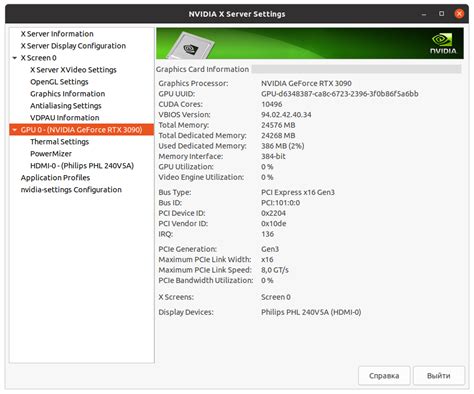This screenshot has width=474, height=394.
Task: Go to OpenGL Settings
Action: [59, 82]
